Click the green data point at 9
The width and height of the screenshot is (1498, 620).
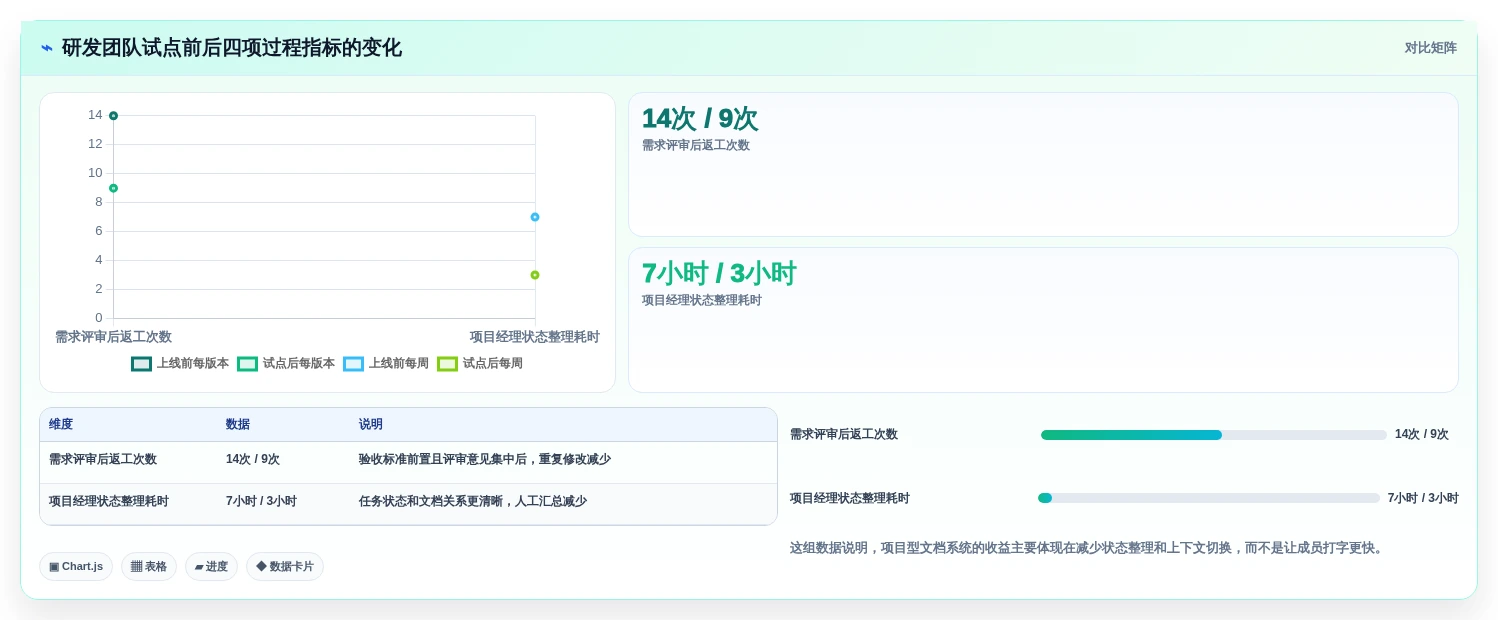(x=113, y=188)
